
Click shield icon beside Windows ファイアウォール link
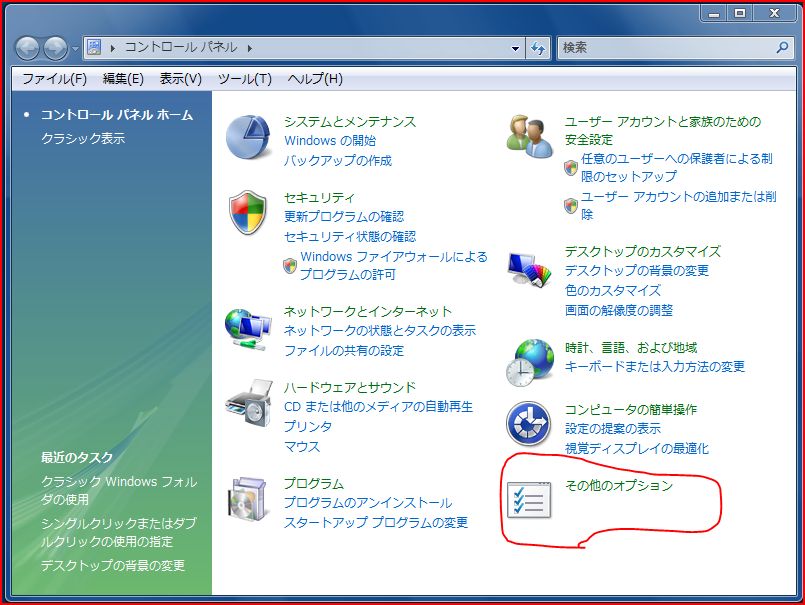click(290, 266)
